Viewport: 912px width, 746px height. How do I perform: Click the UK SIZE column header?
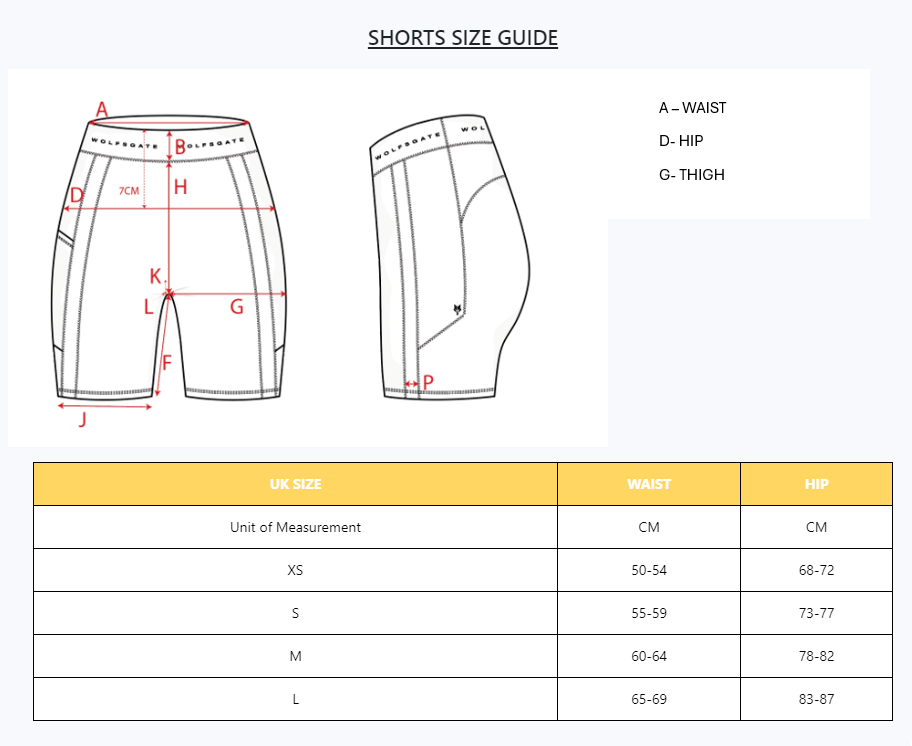pos(295,484)
